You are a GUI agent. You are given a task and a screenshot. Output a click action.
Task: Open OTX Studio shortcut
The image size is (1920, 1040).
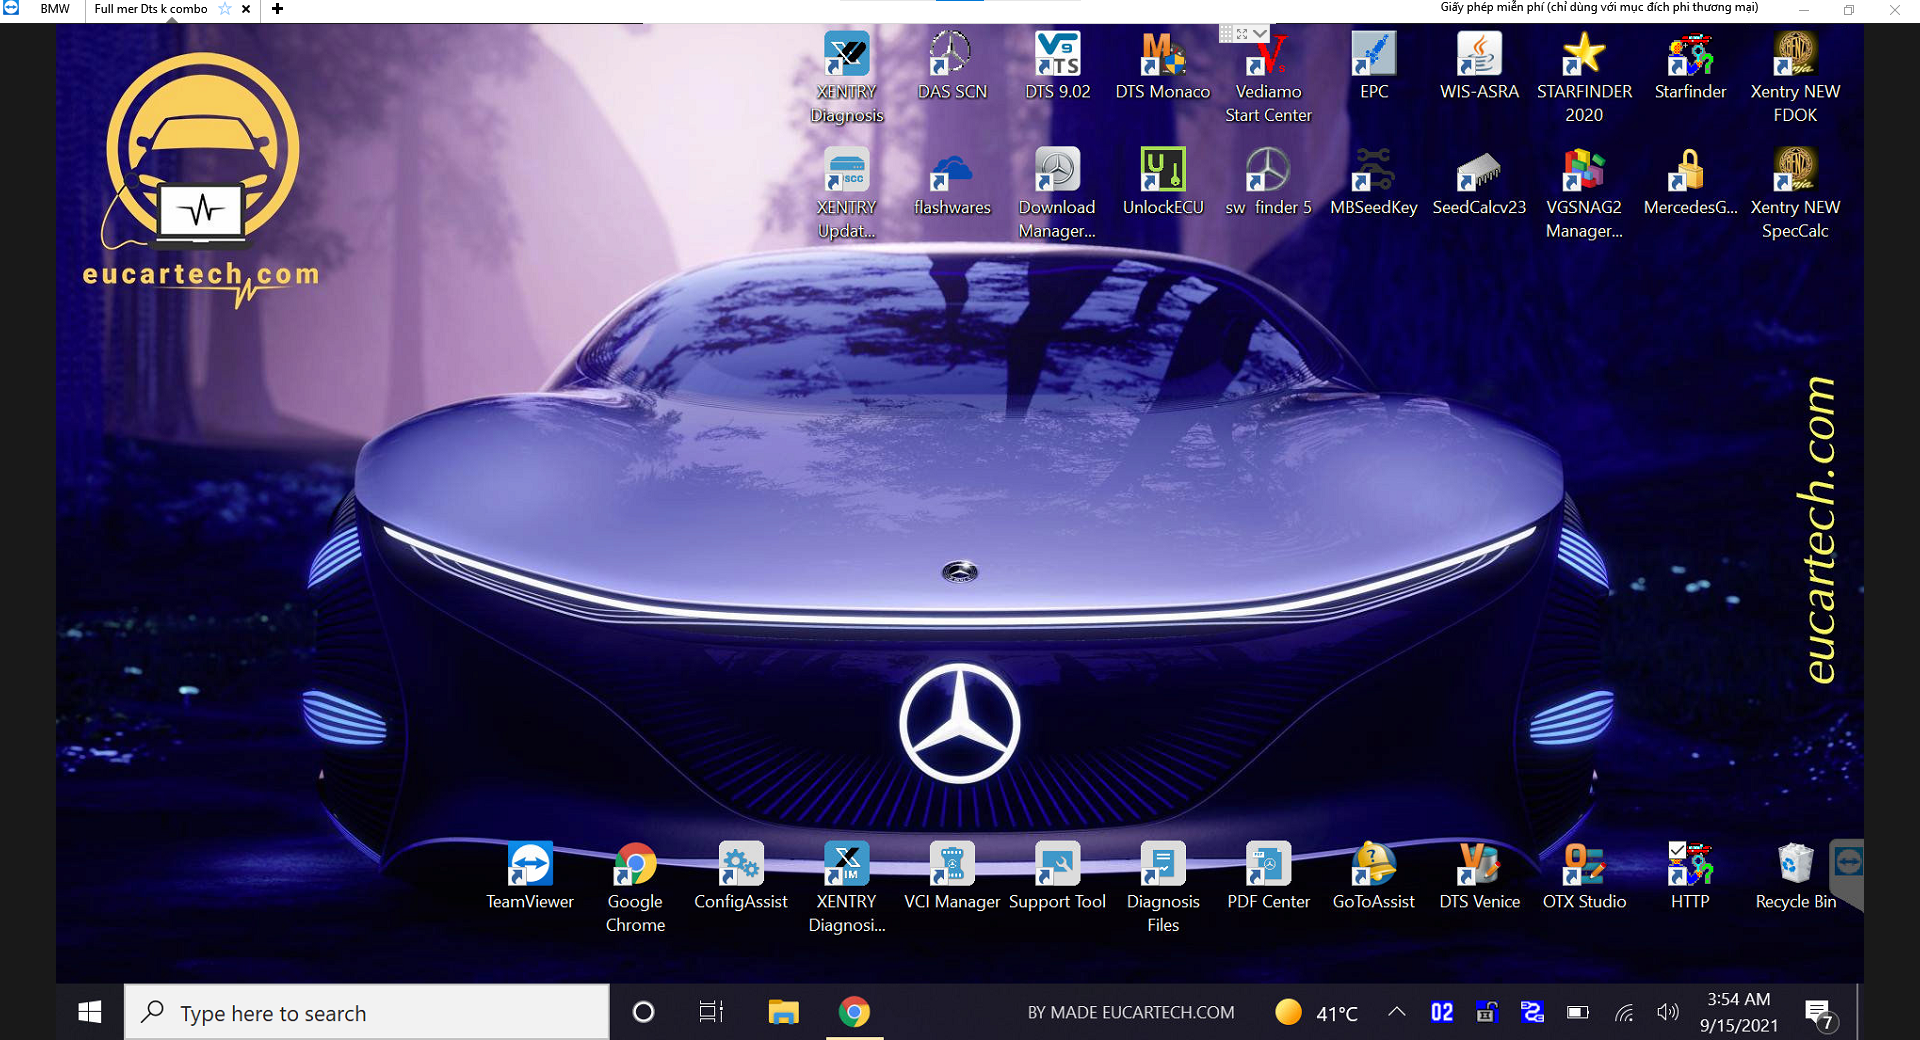tap(1584, 876)
